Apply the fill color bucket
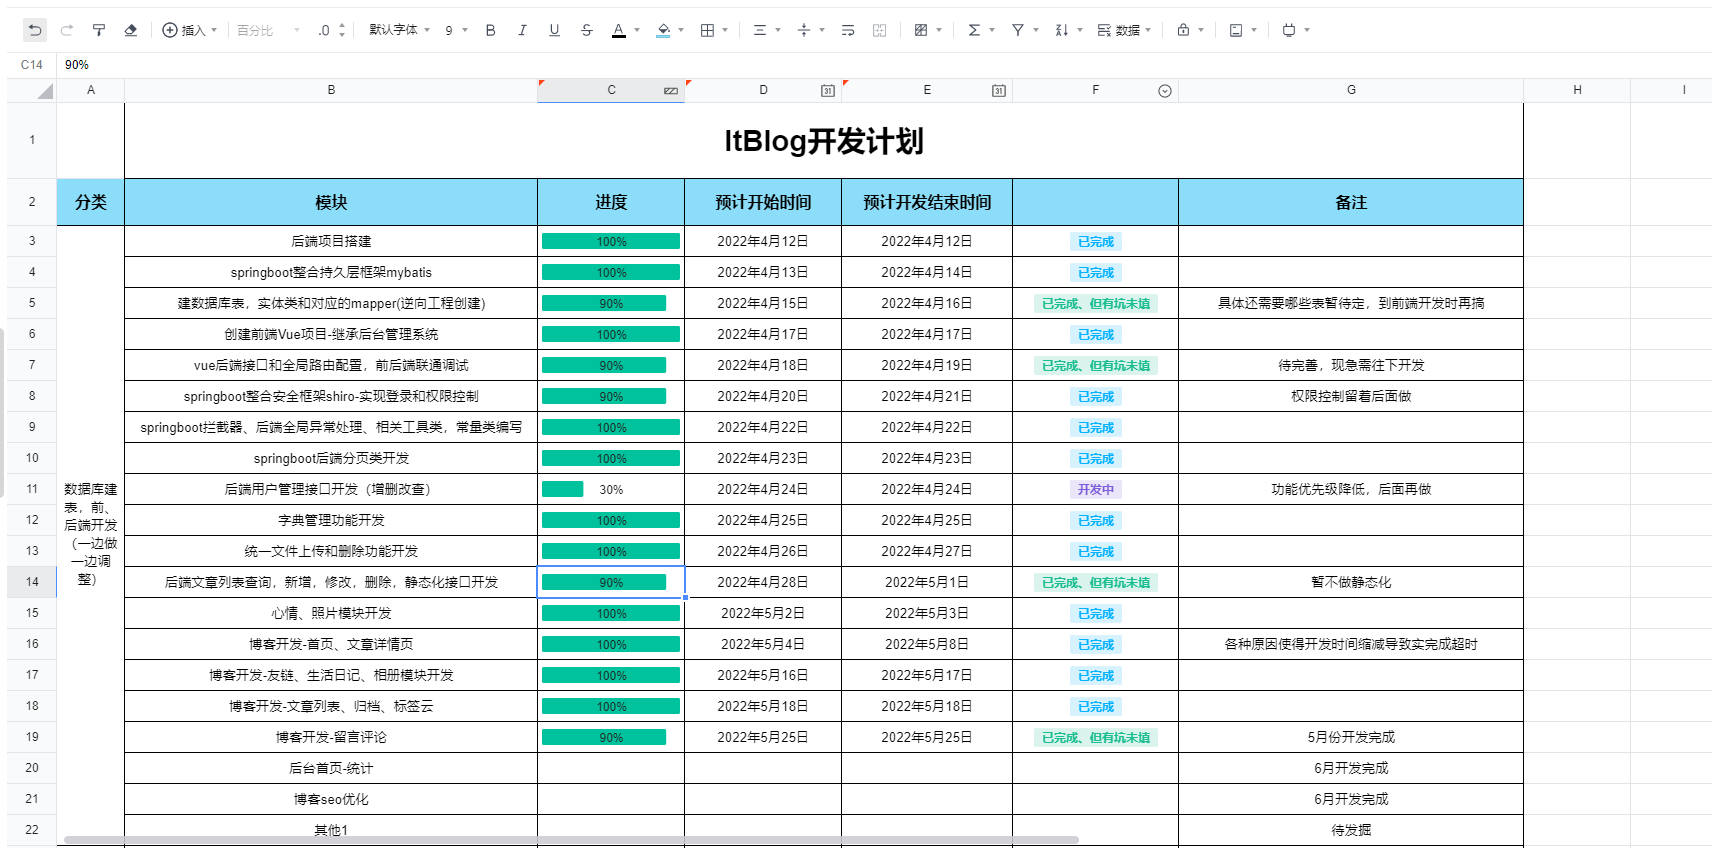The width and height of the screenshot is (1712, 848). click(663, 30)
